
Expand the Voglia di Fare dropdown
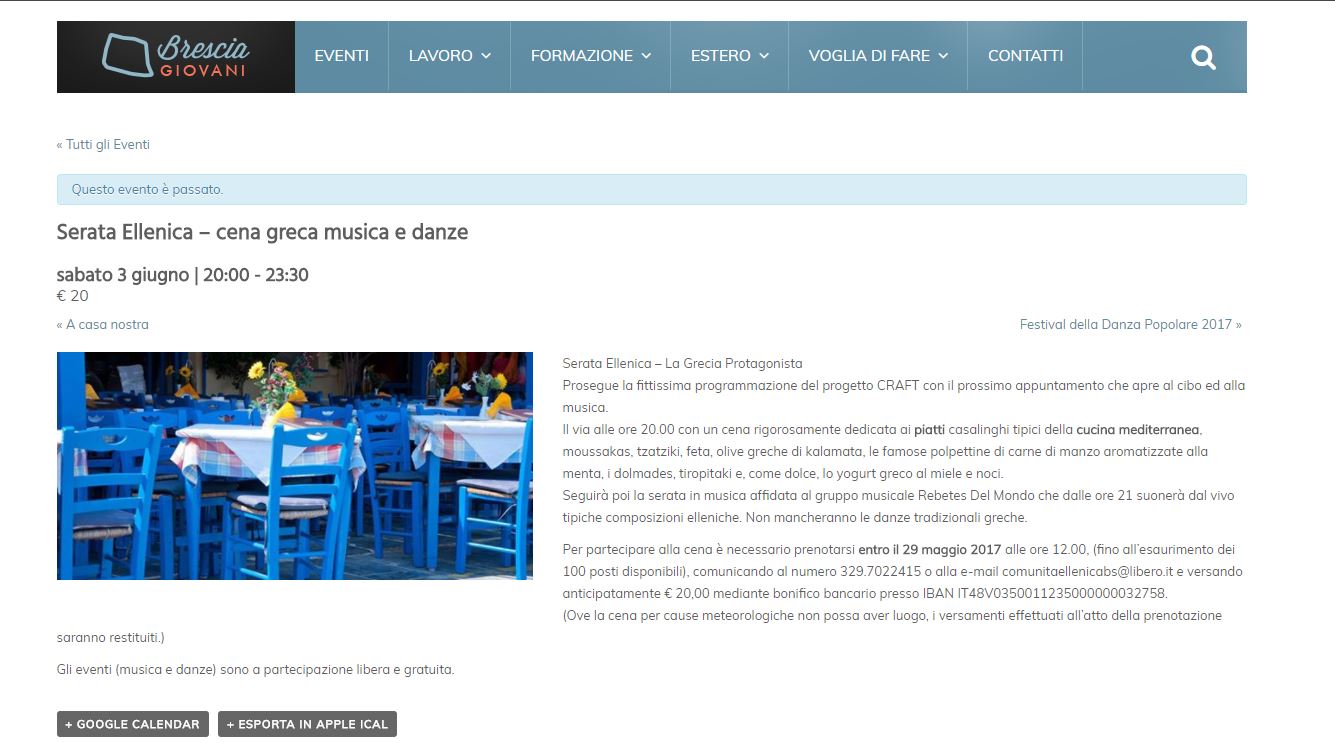coord(878,56)
